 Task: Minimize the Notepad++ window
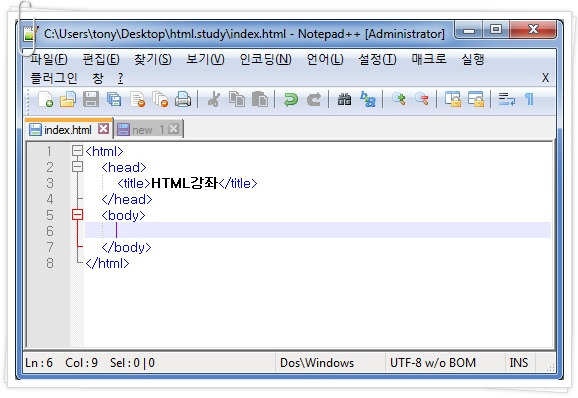[x=469, y=30]
